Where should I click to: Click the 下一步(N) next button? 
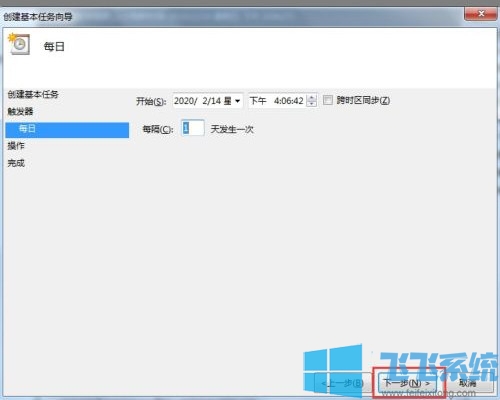point(406,383)
